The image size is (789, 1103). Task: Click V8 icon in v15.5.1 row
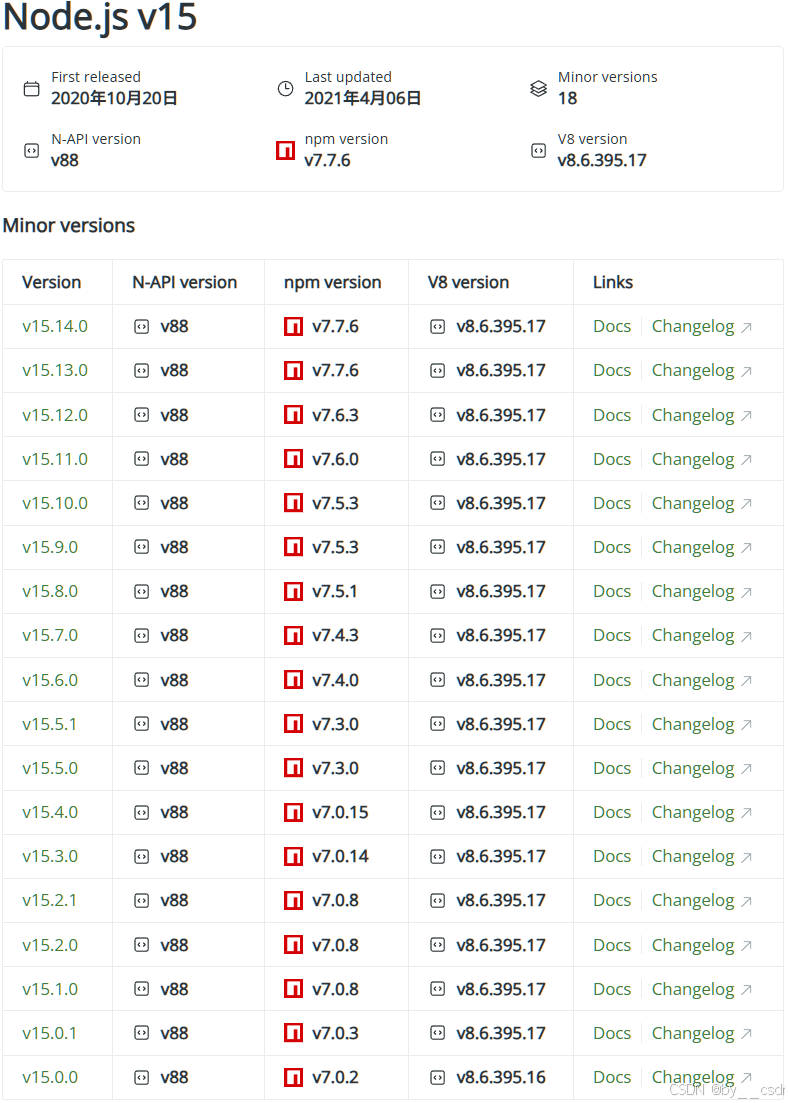point(437,724)
